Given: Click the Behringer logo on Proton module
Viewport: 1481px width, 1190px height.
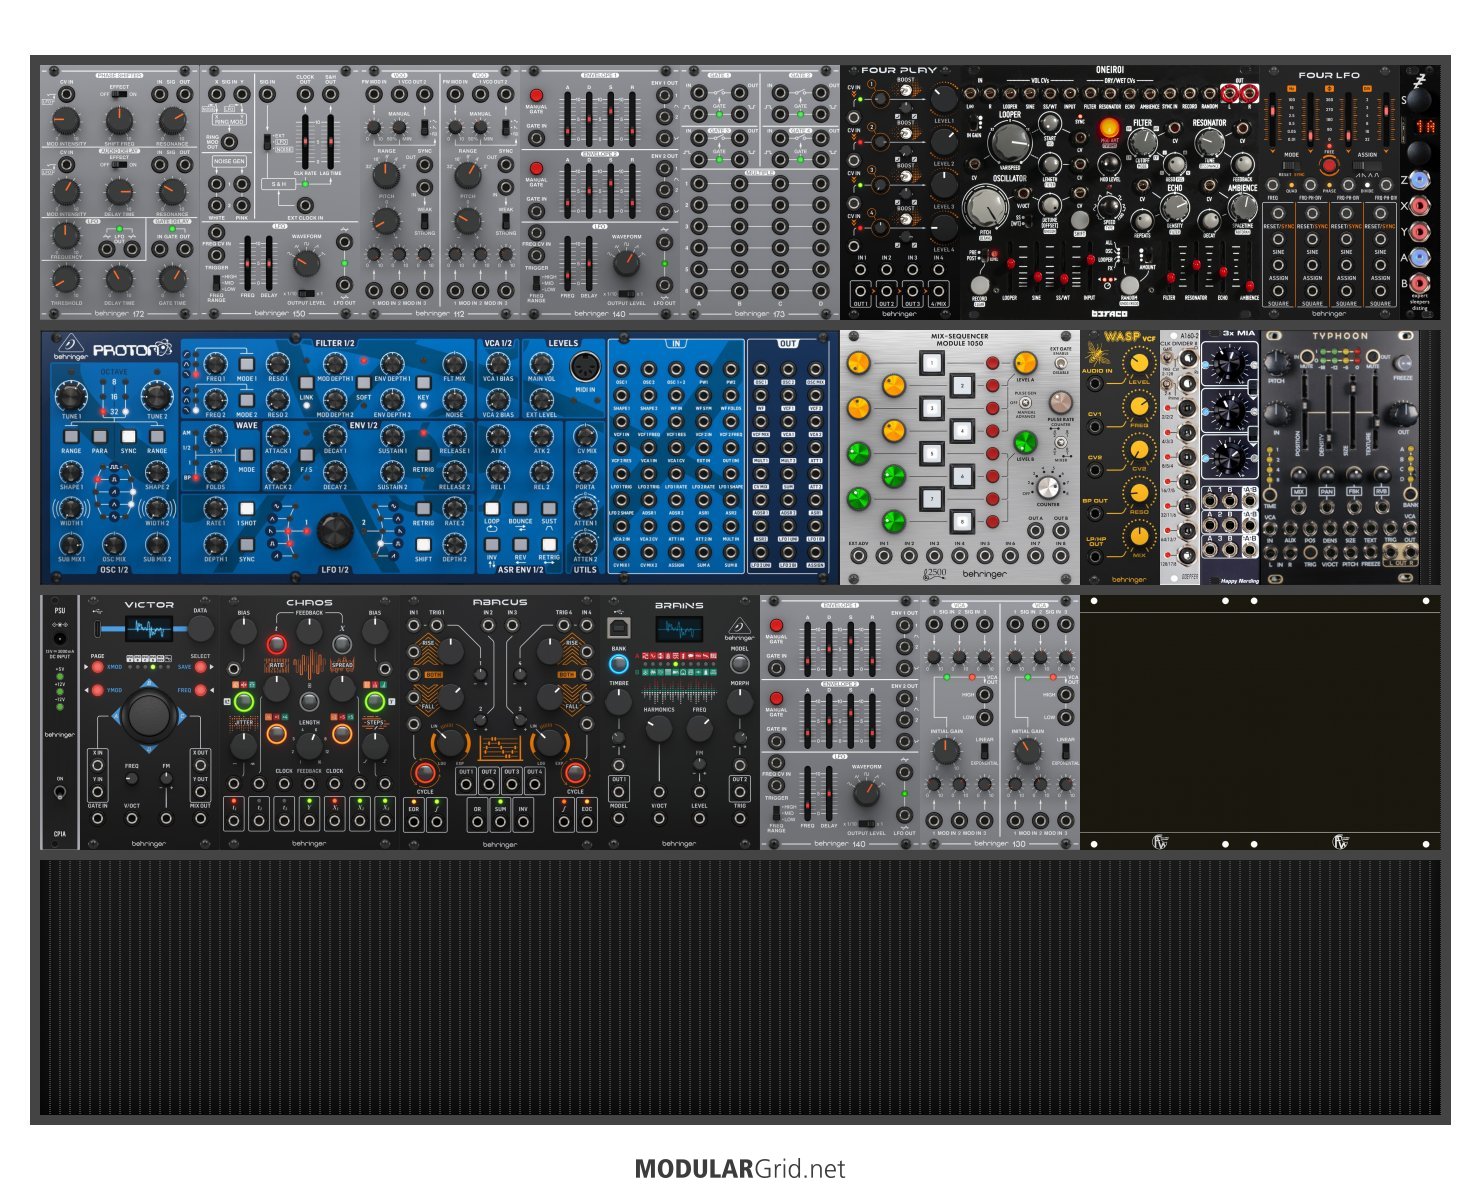Looking at the screenshot, I should pos(69,346).
